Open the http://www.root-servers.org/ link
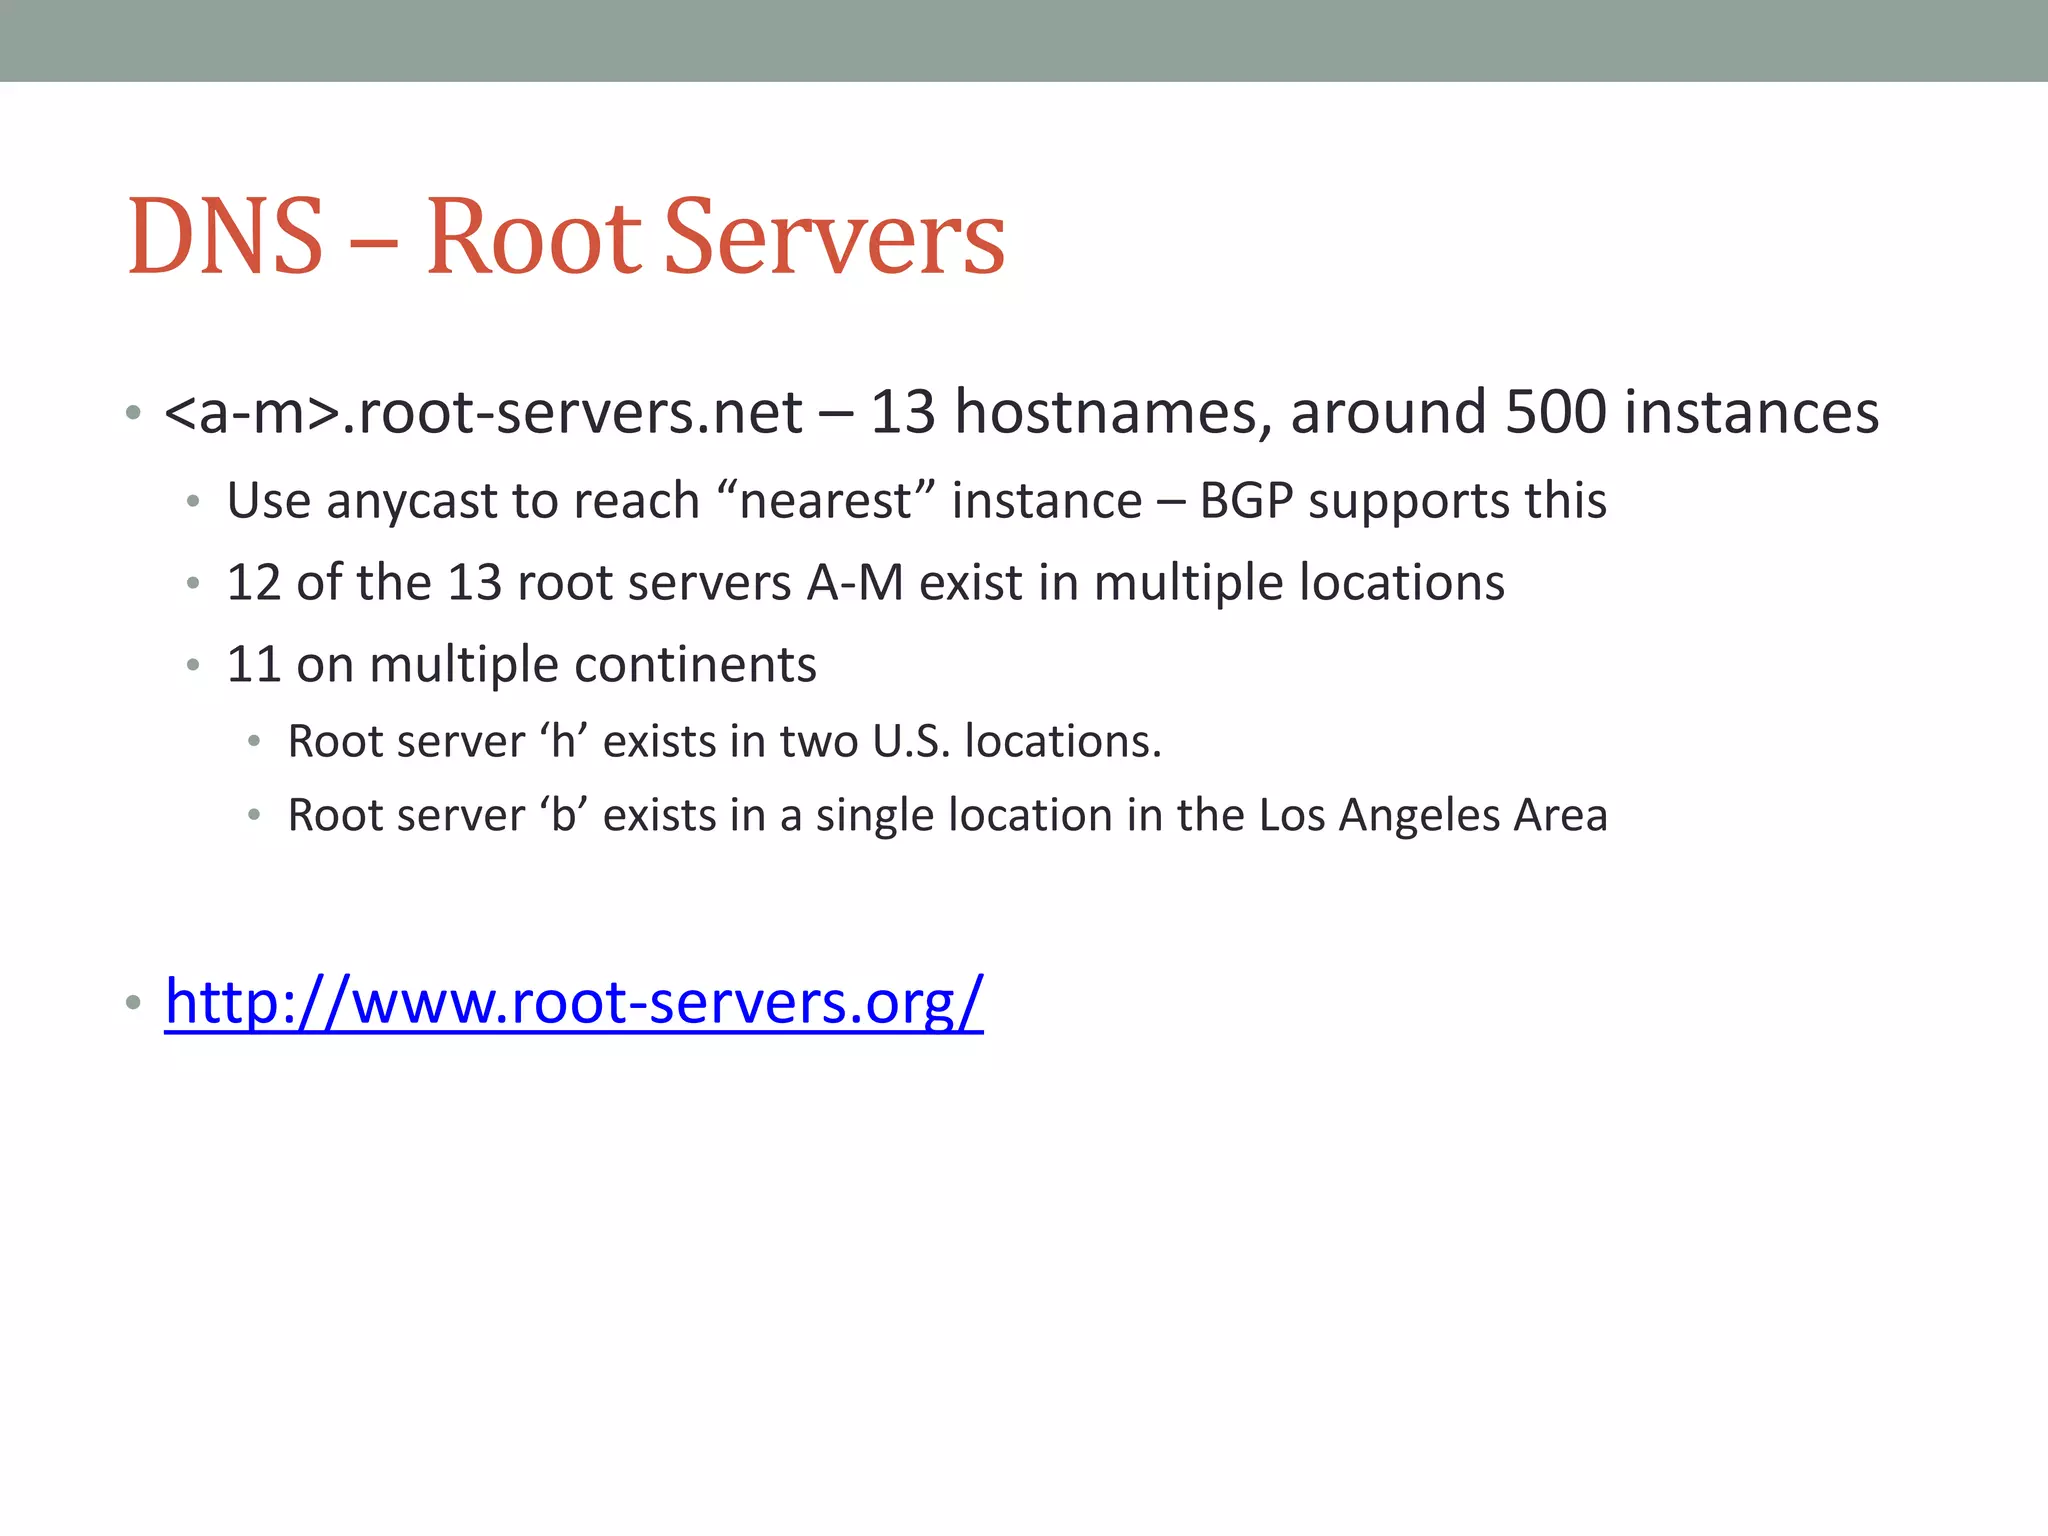The height and width of the screenshot is (1536, 2048). [574, 1002]
